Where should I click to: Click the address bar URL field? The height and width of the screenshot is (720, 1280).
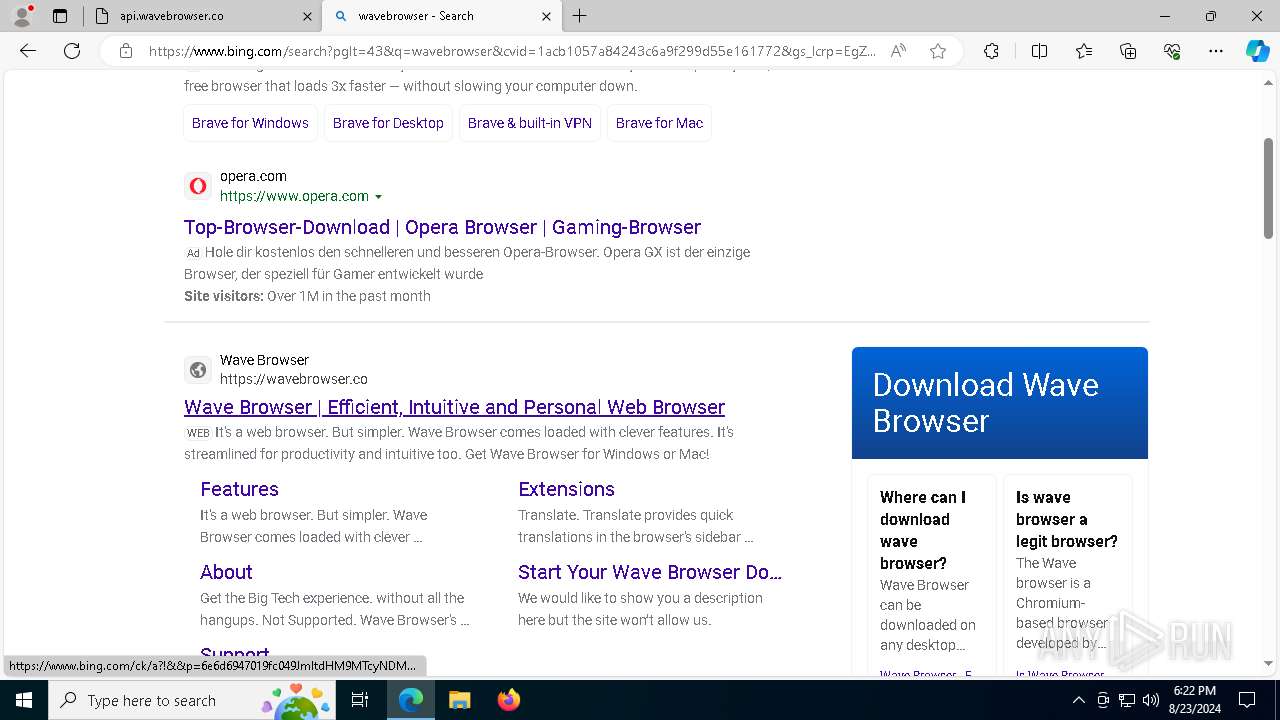tap(512, 51)
